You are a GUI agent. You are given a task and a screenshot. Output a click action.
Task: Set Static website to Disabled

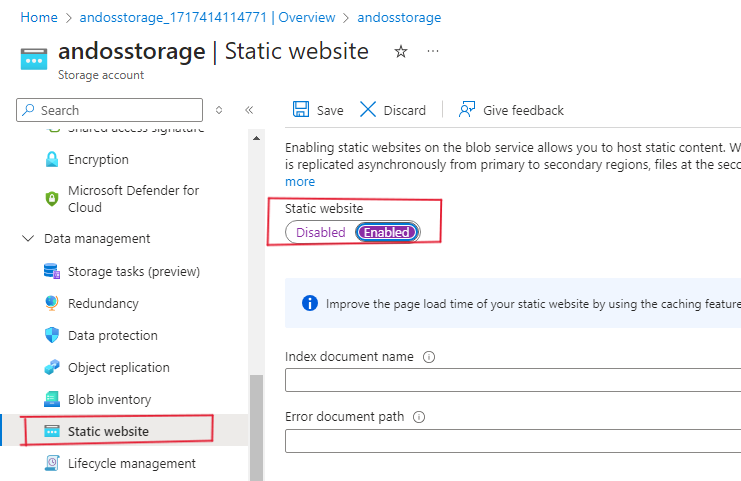320,232
